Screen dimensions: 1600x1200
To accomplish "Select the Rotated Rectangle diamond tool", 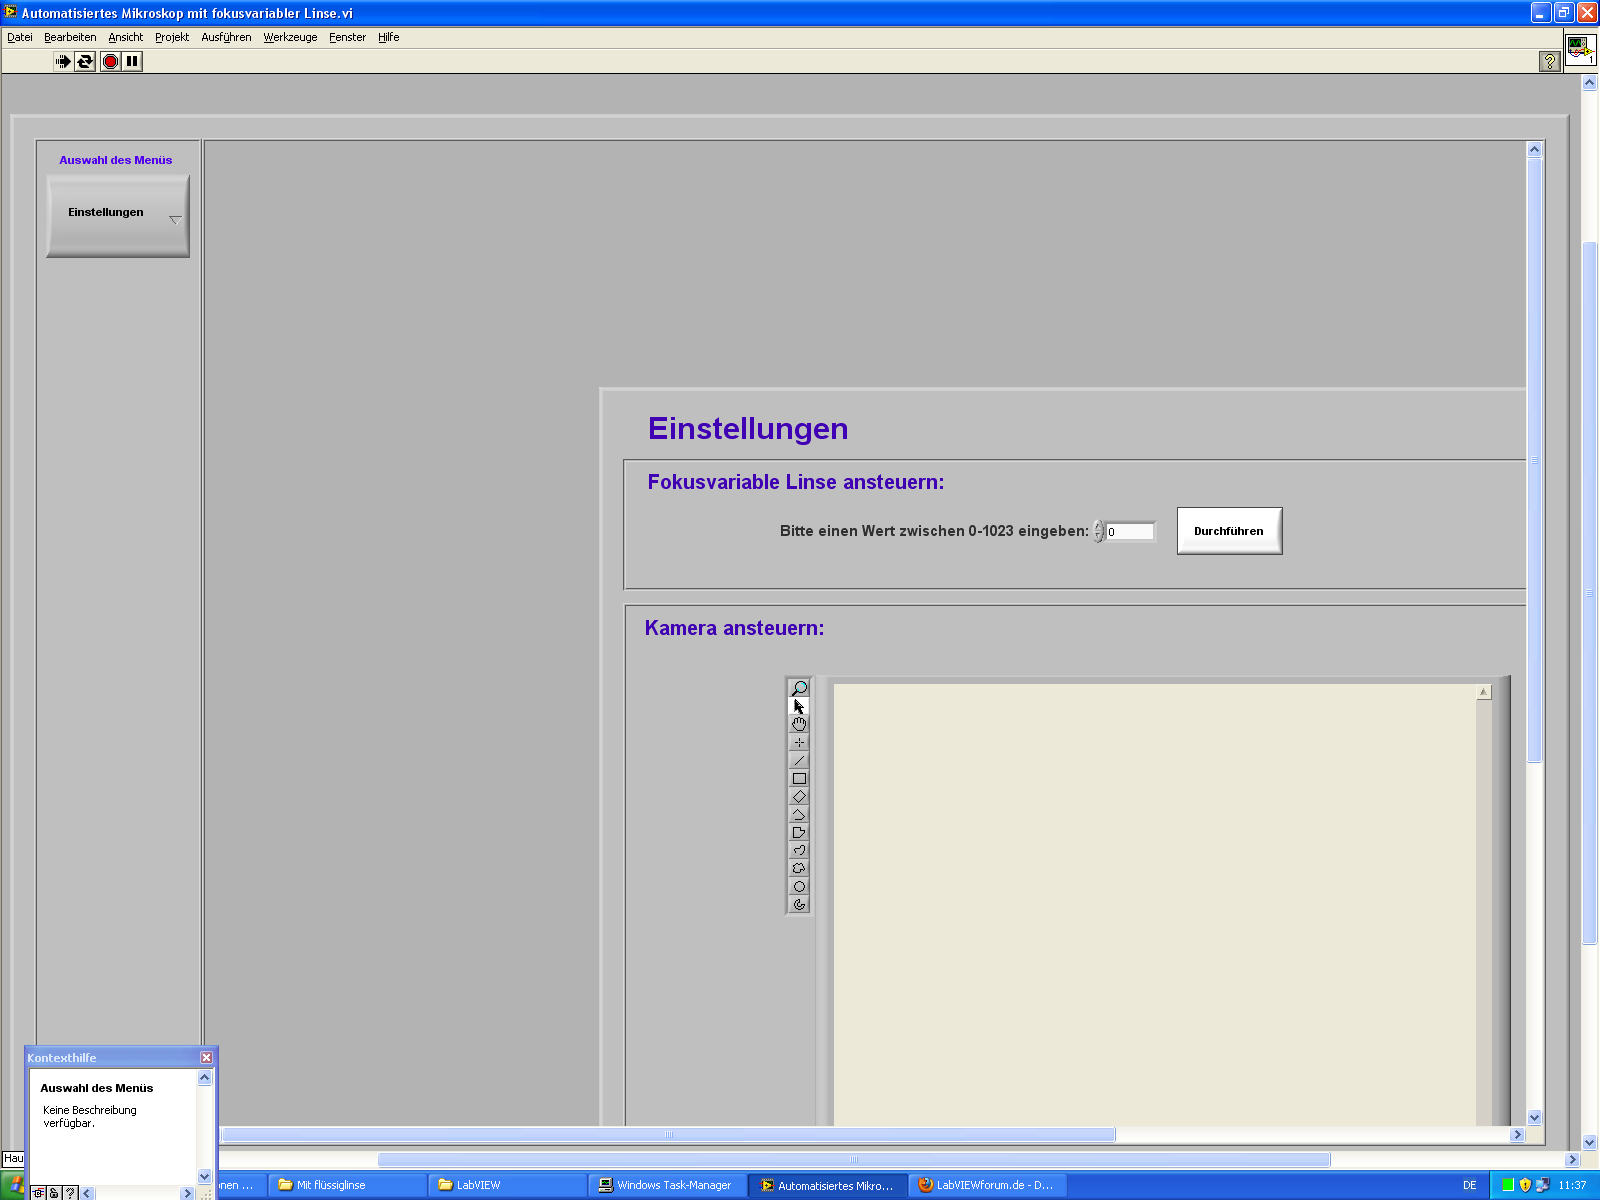I will [x=799, y=796].
